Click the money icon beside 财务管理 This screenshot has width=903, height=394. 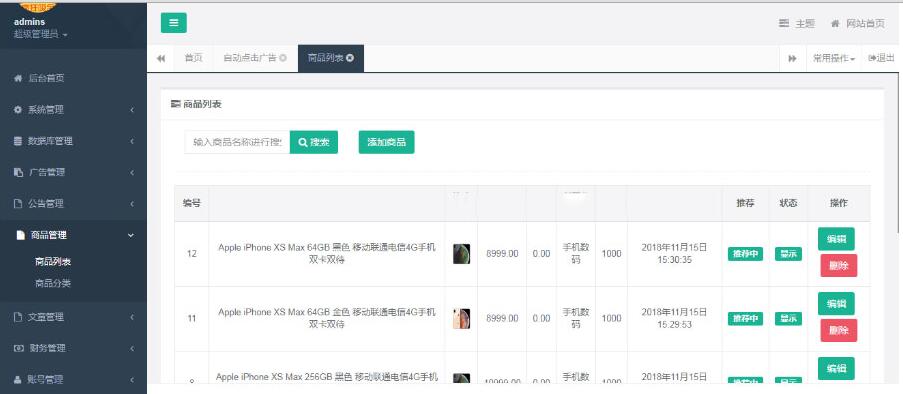[x=18, y=348]
